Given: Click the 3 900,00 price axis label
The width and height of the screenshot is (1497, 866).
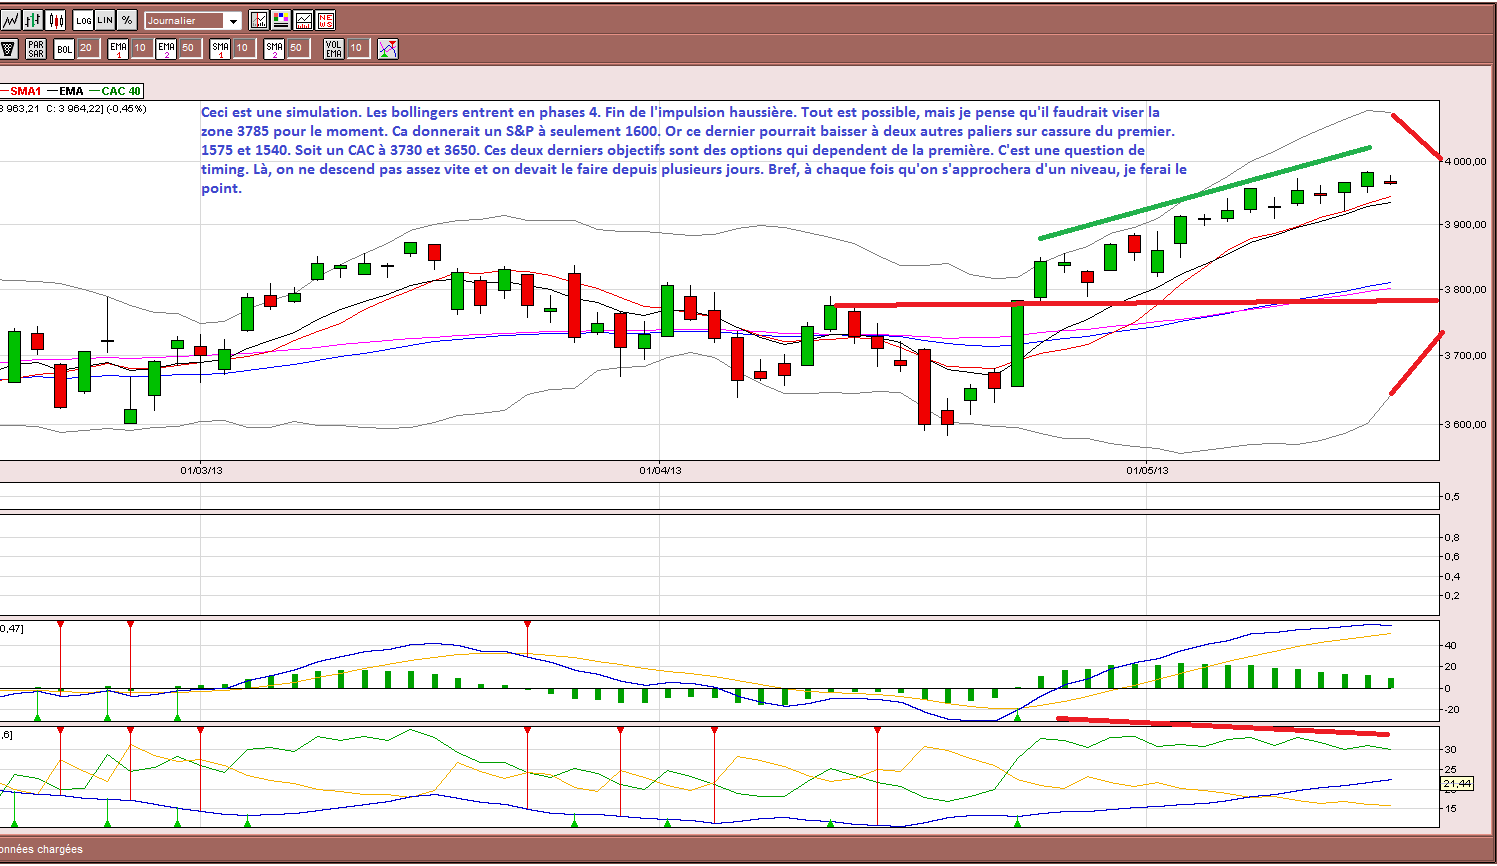Looking at the screenshot, I should coord(1466,225).
